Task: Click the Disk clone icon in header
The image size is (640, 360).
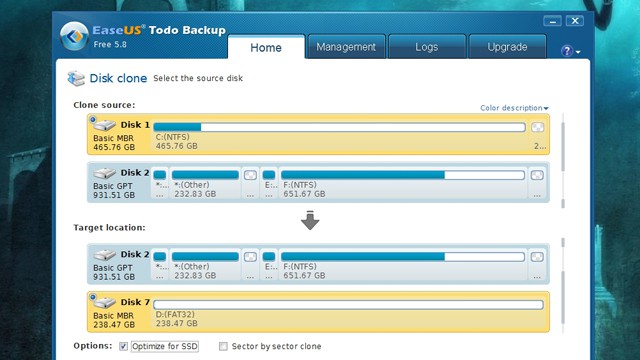Action: [76, 78]
